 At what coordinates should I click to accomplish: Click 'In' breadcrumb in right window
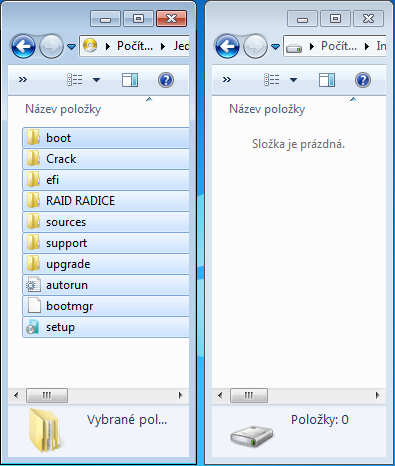[x=381, y=46]
